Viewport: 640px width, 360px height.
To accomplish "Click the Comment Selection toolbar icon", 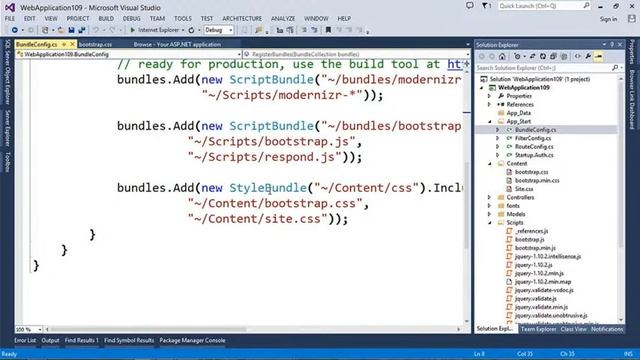I will 304,30.
